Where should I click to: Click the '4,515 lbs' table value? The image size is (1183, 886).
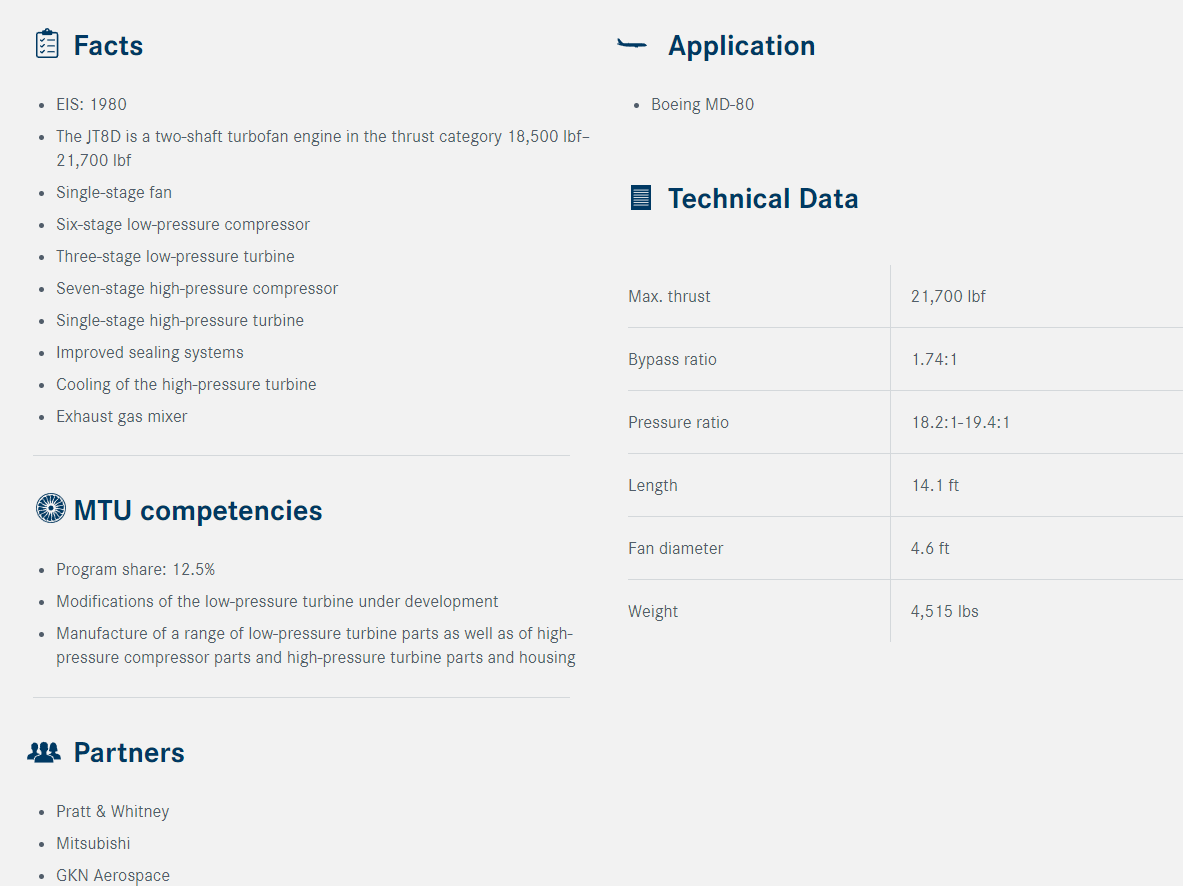945,611
